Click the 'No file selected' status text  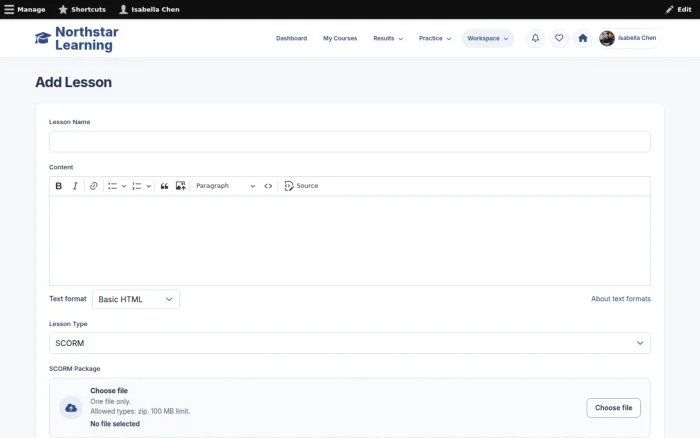(115, 424)
